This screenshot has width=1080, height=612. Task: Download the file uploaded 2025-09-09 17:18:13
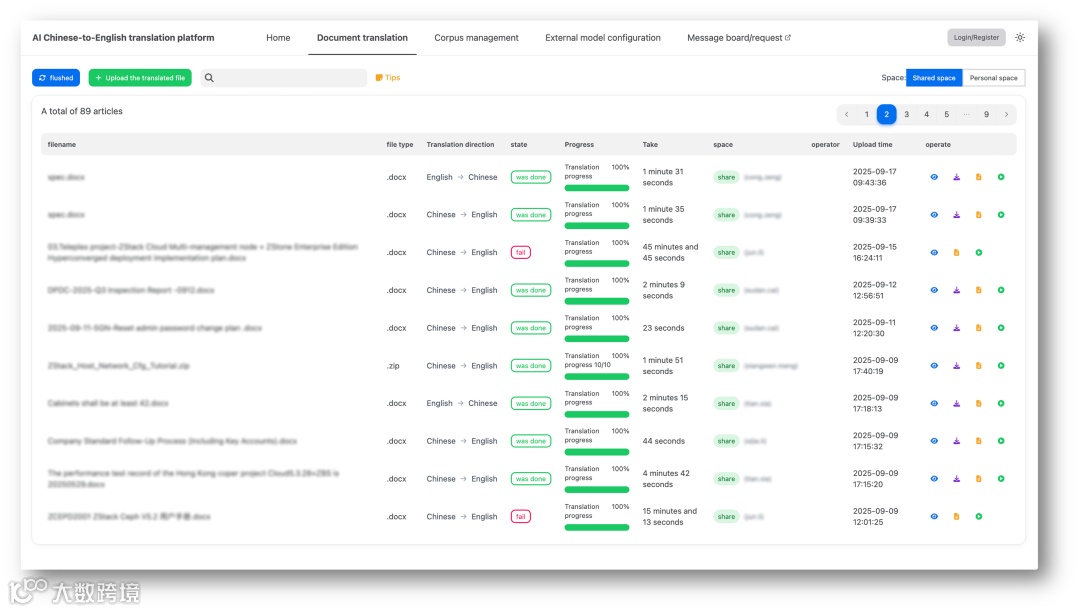(x=957, y=403)
